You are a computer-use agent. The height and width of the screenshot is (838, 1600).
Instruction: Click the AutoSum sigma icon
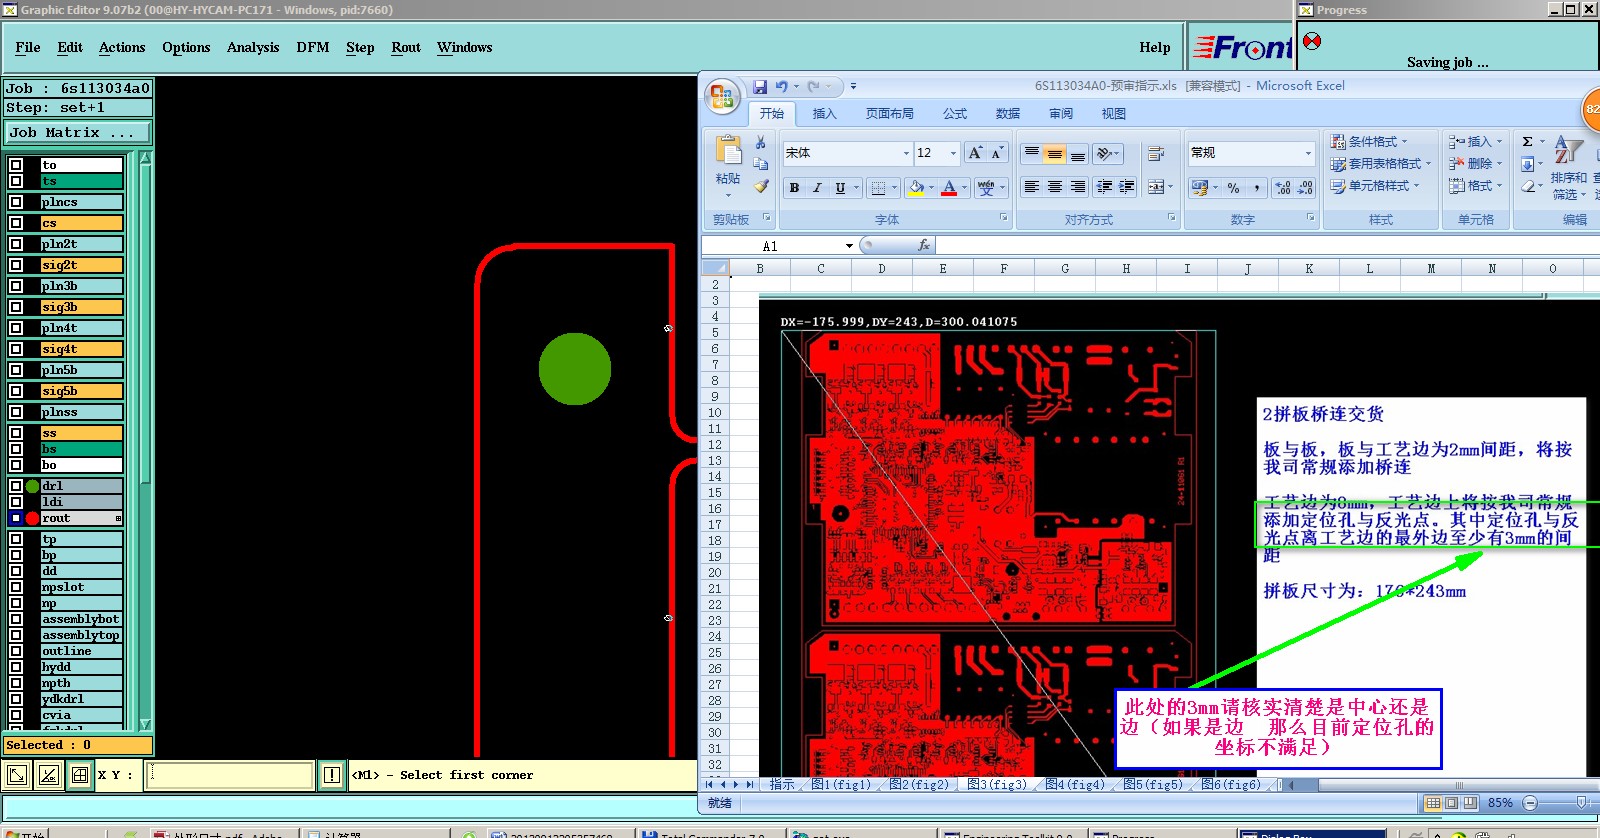pos(1527,142)
